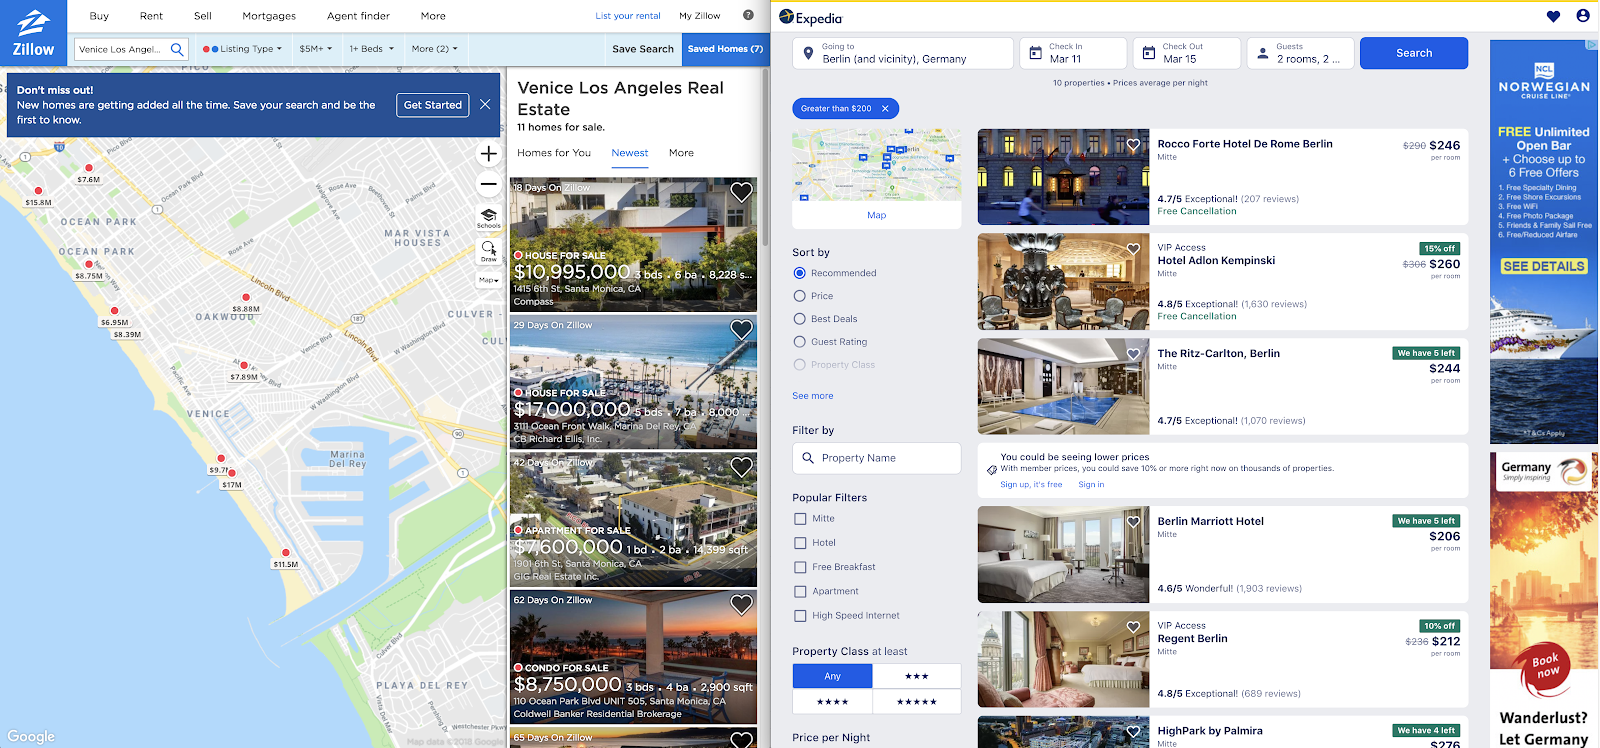Open the Check In Mar 11 date picker
This screenshot has height=748, width=1600.
coord(1073,53)
